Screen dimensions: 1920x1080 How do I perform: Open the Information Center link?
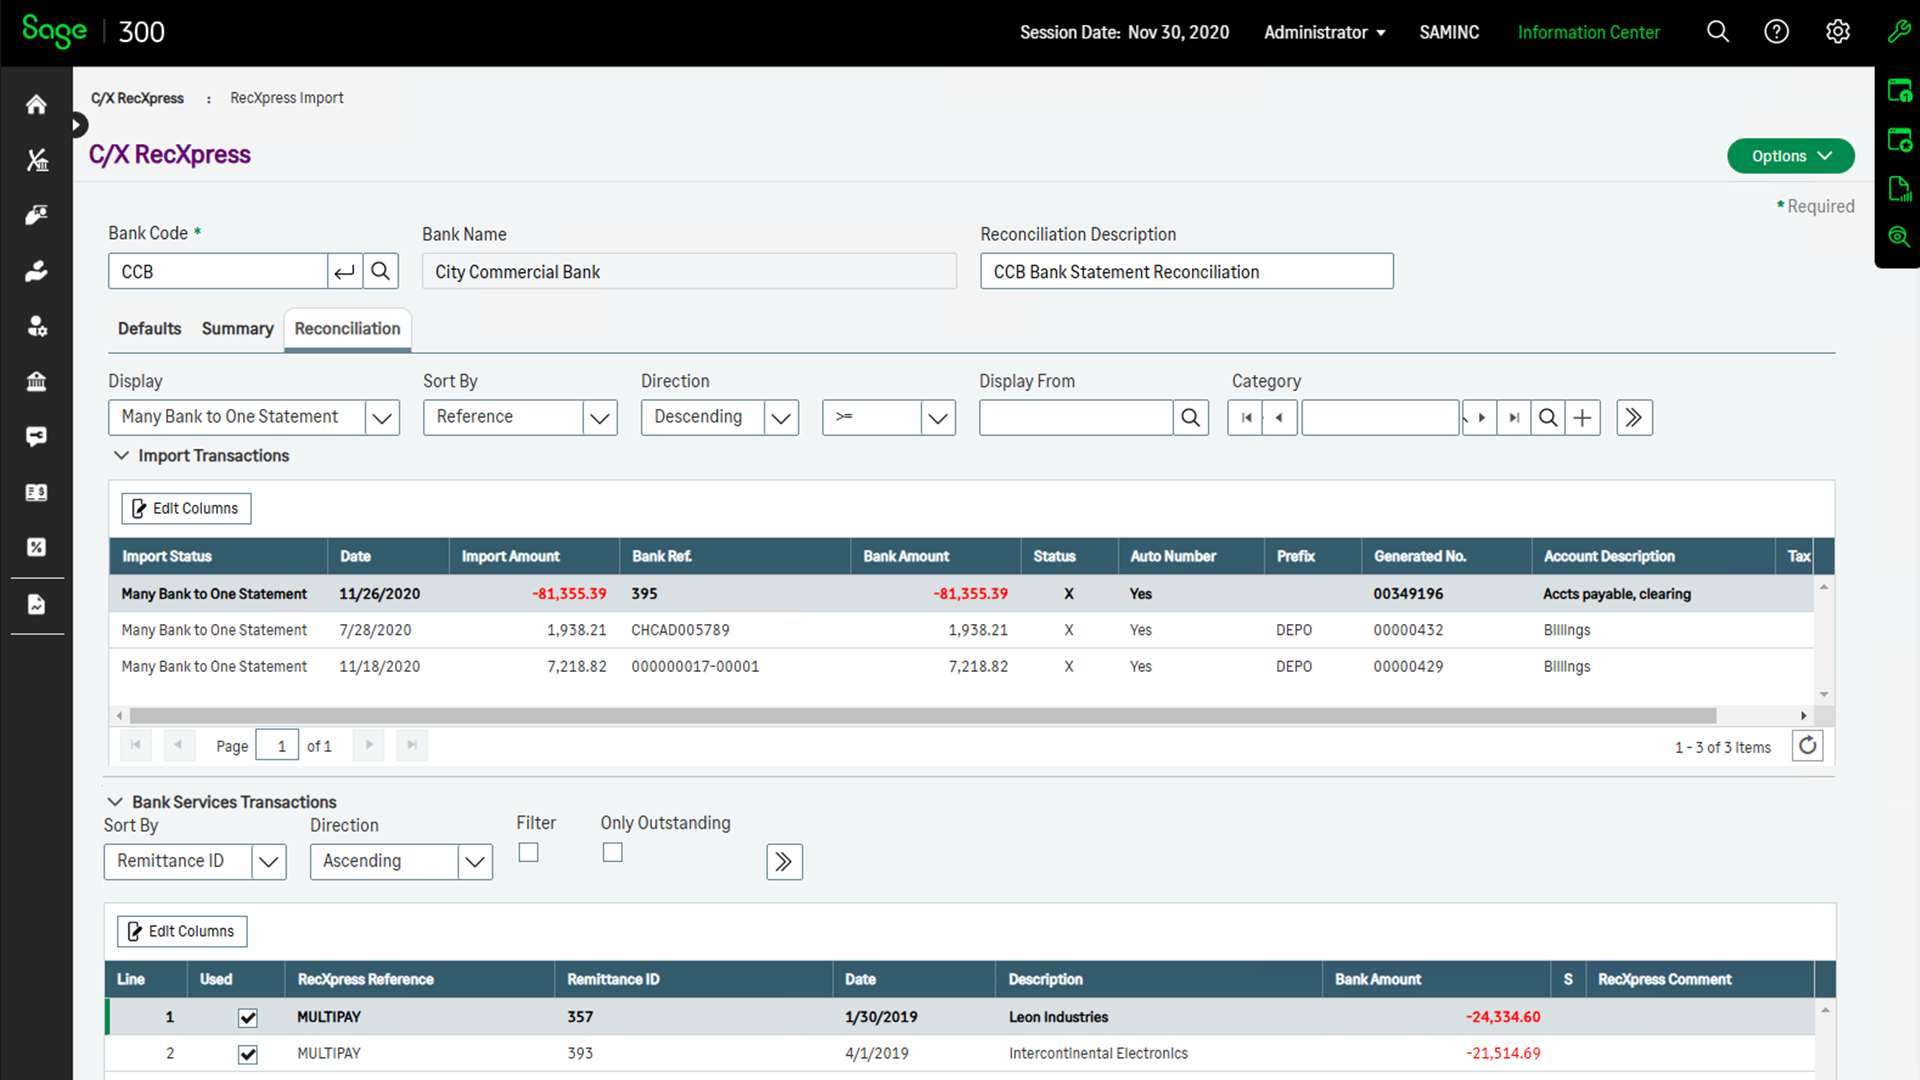pos(1588,32)
